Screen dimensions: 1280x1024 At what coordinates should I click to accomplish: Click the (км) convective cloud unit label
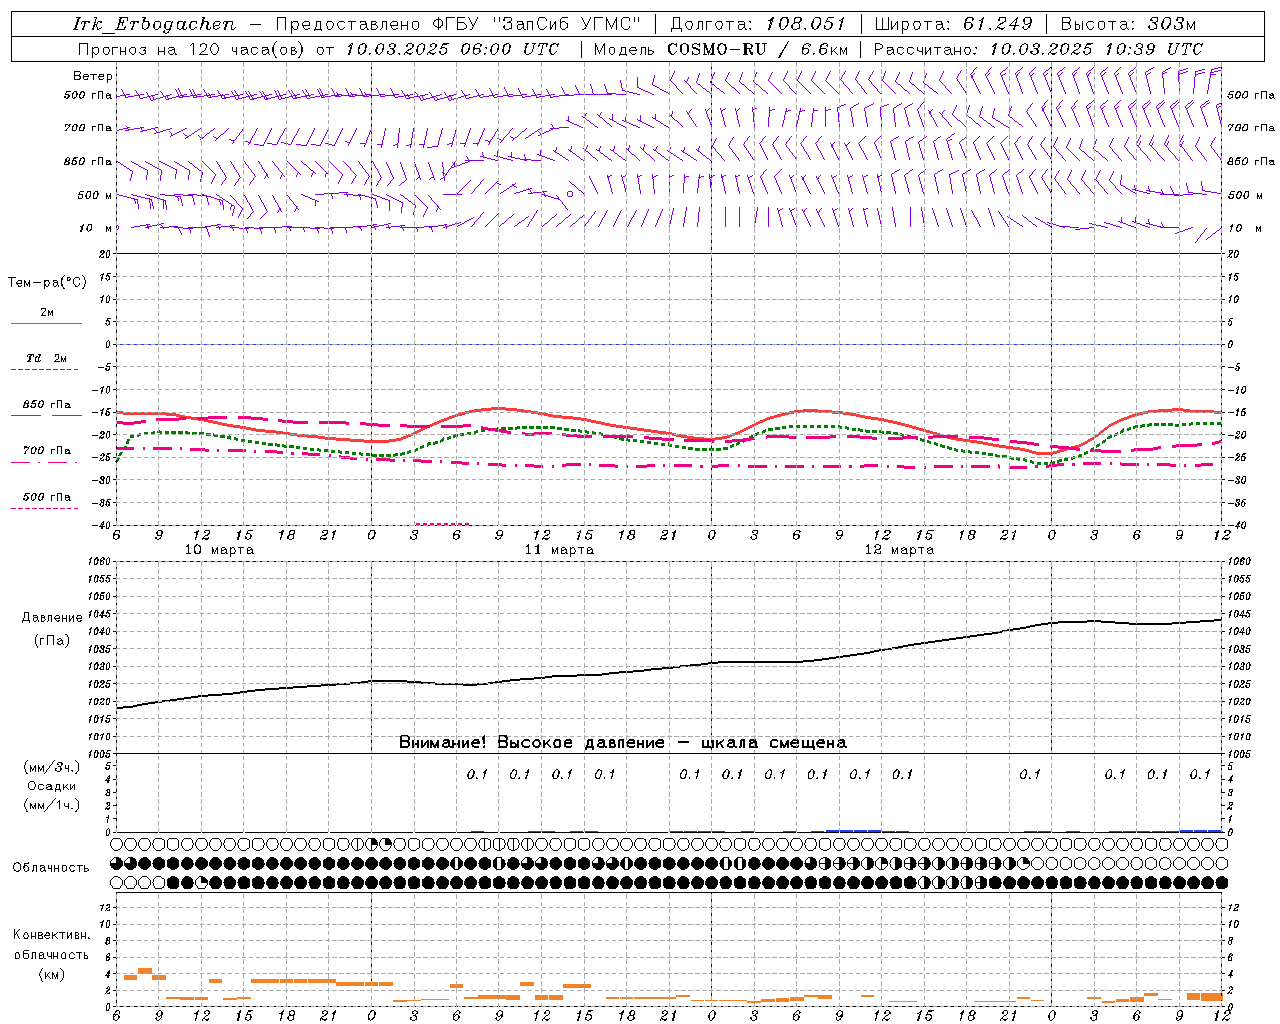52,974
